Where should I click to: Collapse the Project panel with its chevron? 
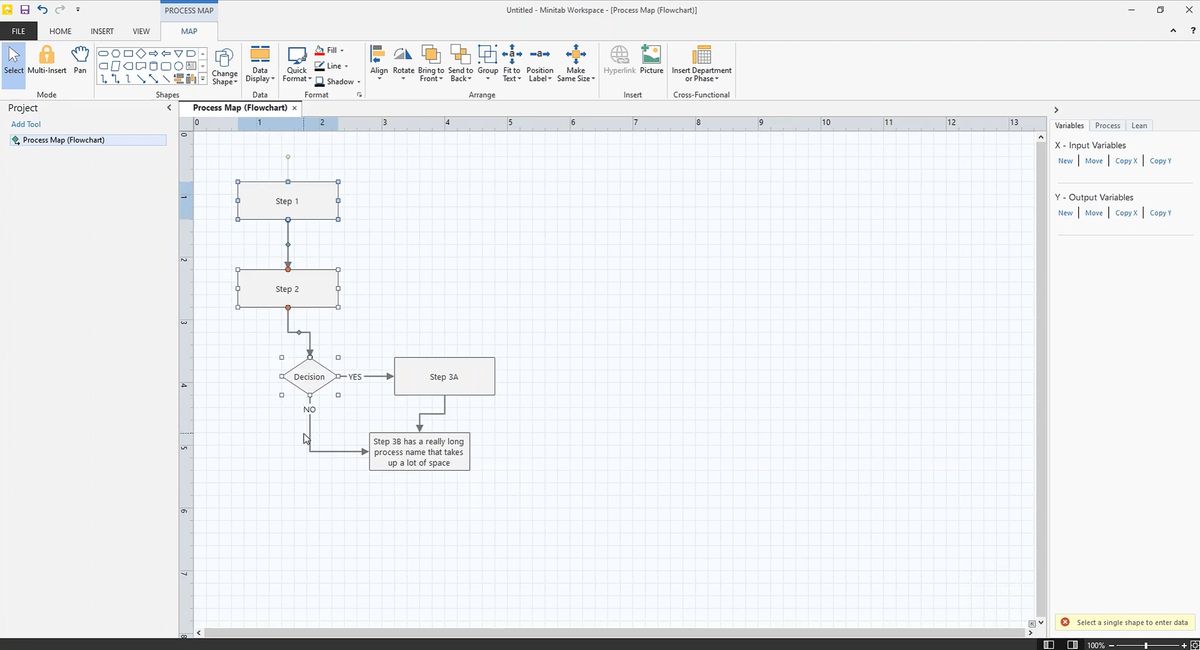coord(169,107)
